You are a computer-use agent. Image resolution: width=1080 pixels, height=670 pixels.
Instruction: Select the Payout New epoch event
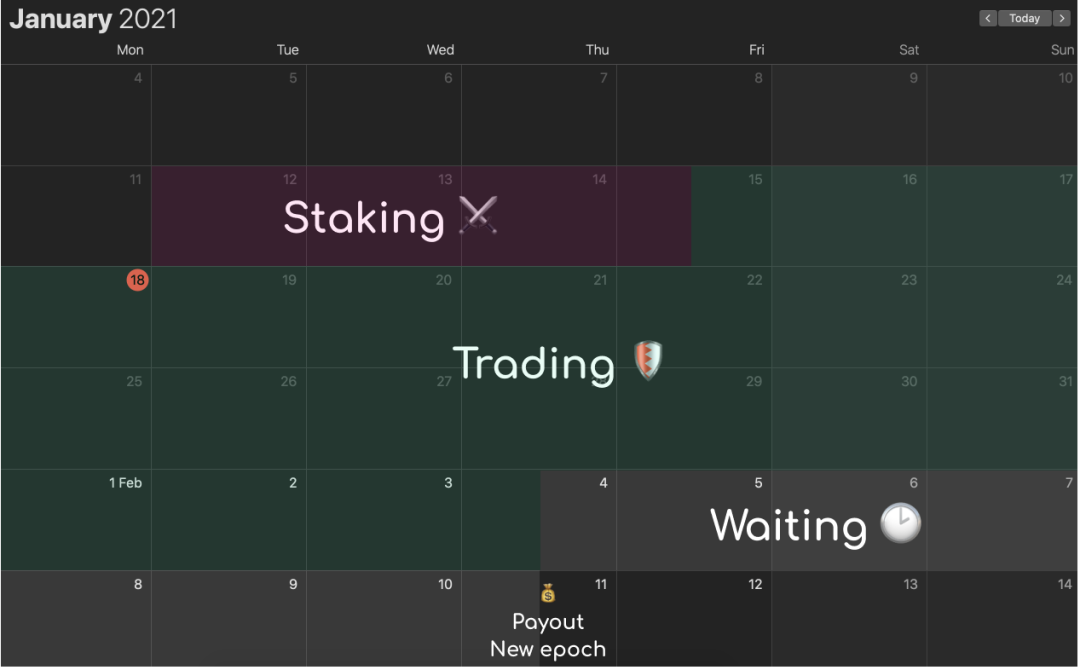(x=548, y=635)
